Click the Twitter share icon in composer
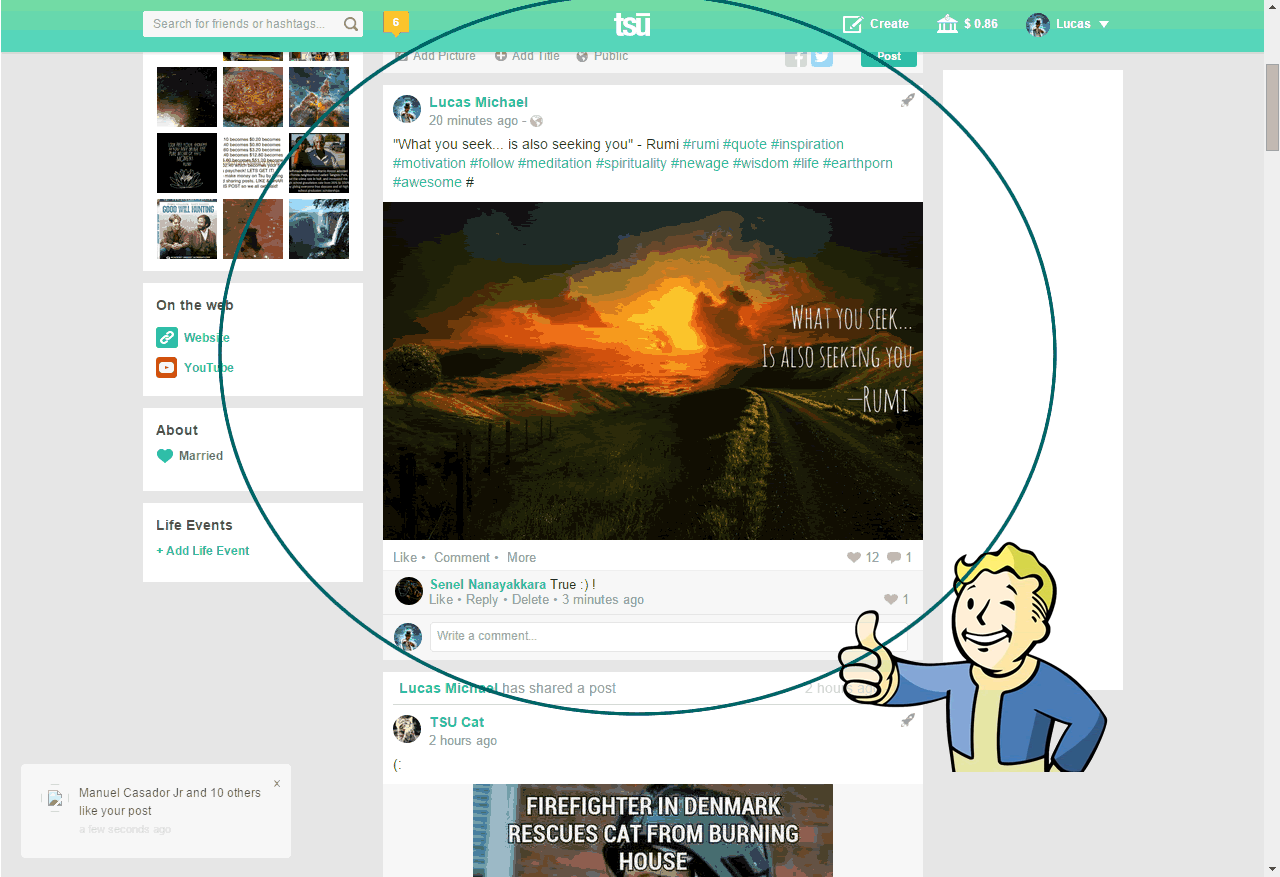The height and width of the screenshot is (877, 1280). 822,58
